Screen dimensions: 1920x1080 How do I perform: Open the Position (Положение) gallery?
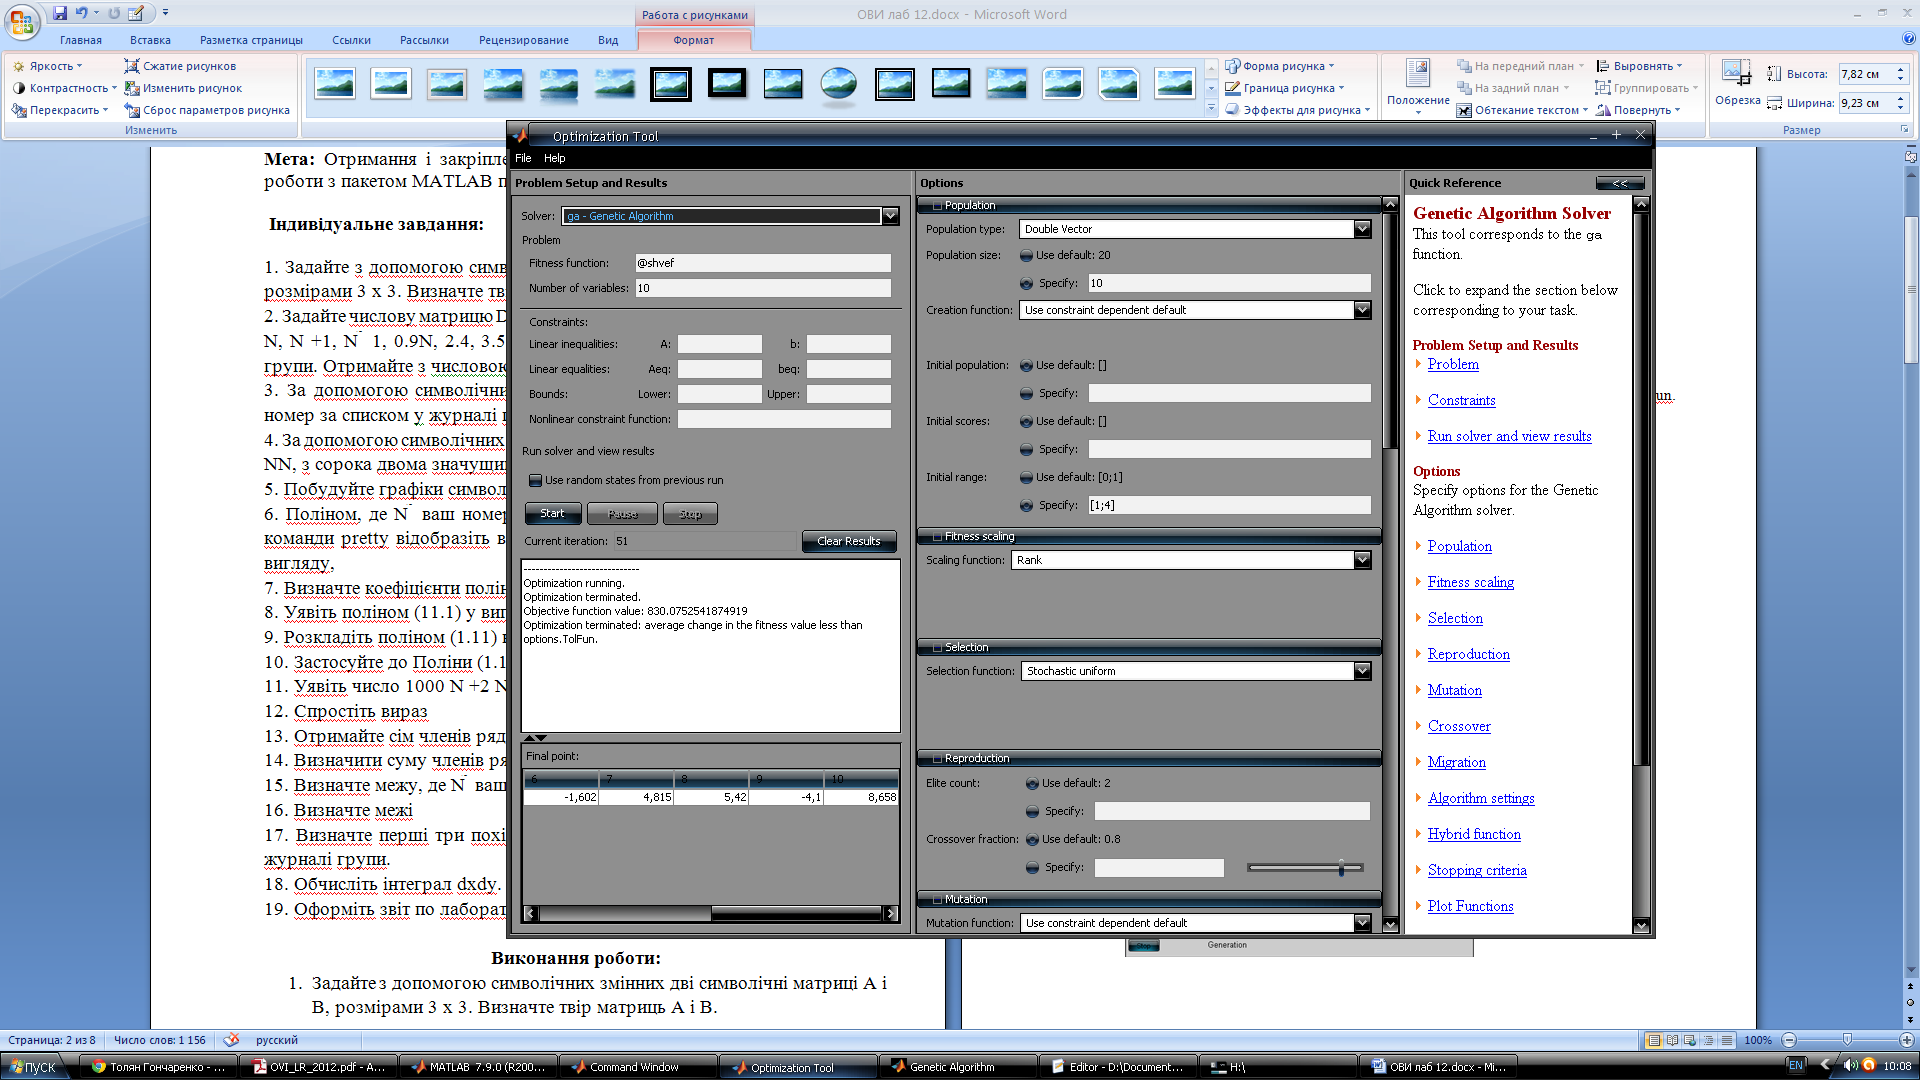1418,86
